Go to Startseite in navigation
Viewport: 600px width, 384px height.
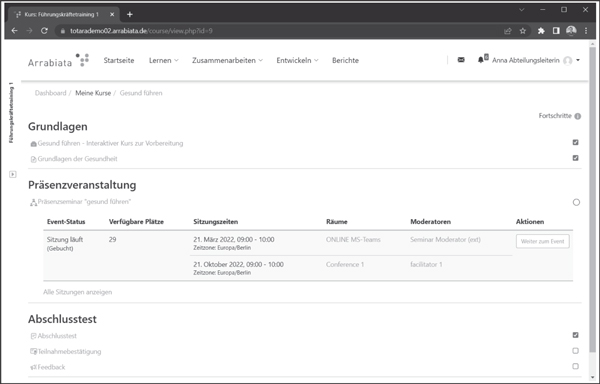119,60
